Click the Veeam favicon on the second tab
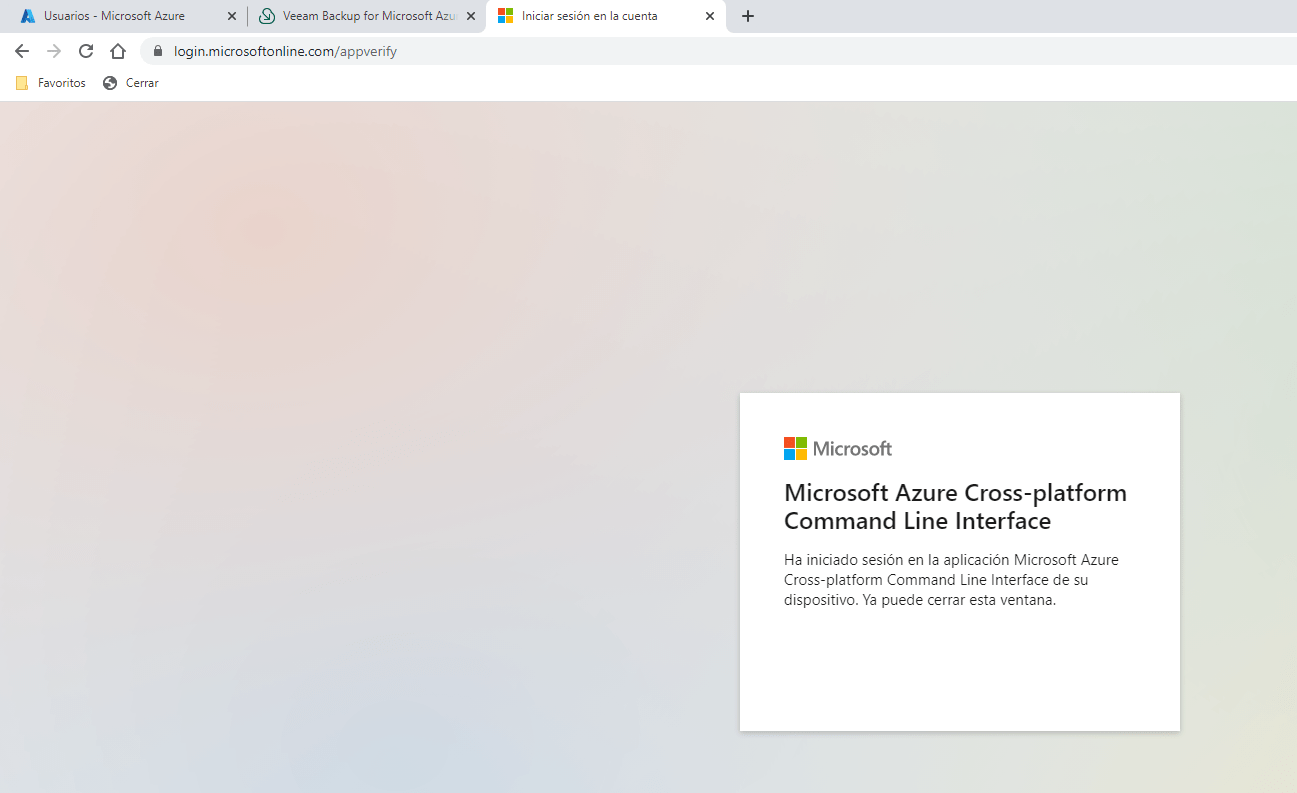This screenshot has height=793, width=1297. tap(267, 16)
